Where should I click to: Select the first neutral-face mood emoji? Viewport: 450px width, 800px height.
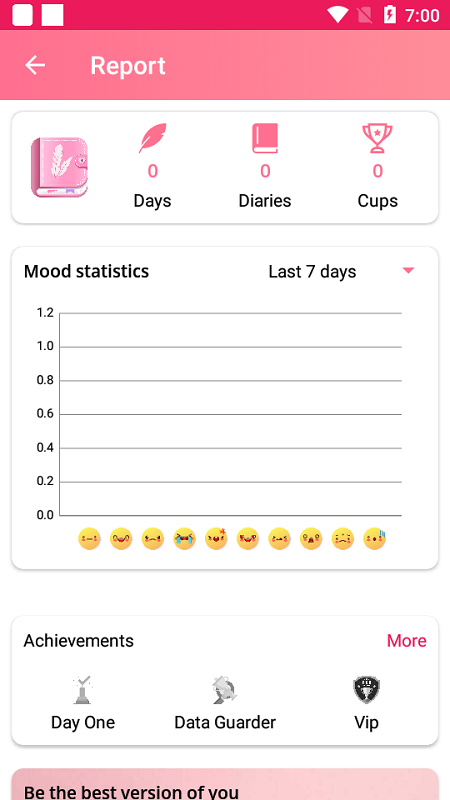pos(89,539)
